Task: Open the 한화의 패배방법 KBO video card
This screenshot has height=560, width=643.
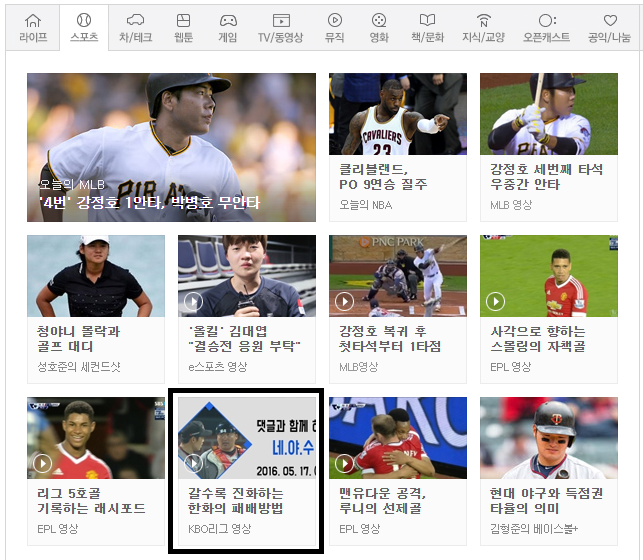Action: coord(247,471)
